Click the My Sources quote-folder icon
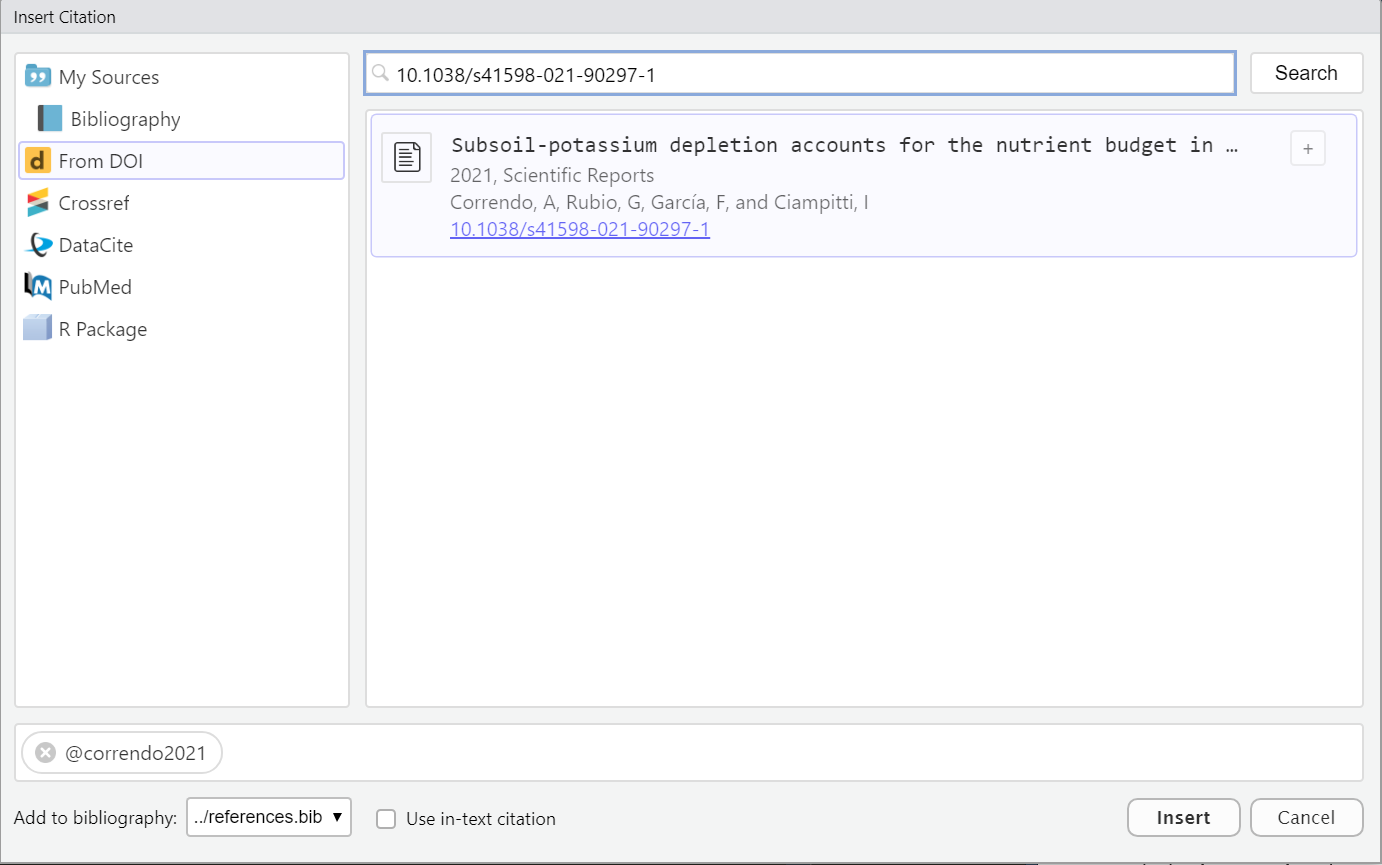Viewport: 1382px width, 865px height. tap(38, 77)
